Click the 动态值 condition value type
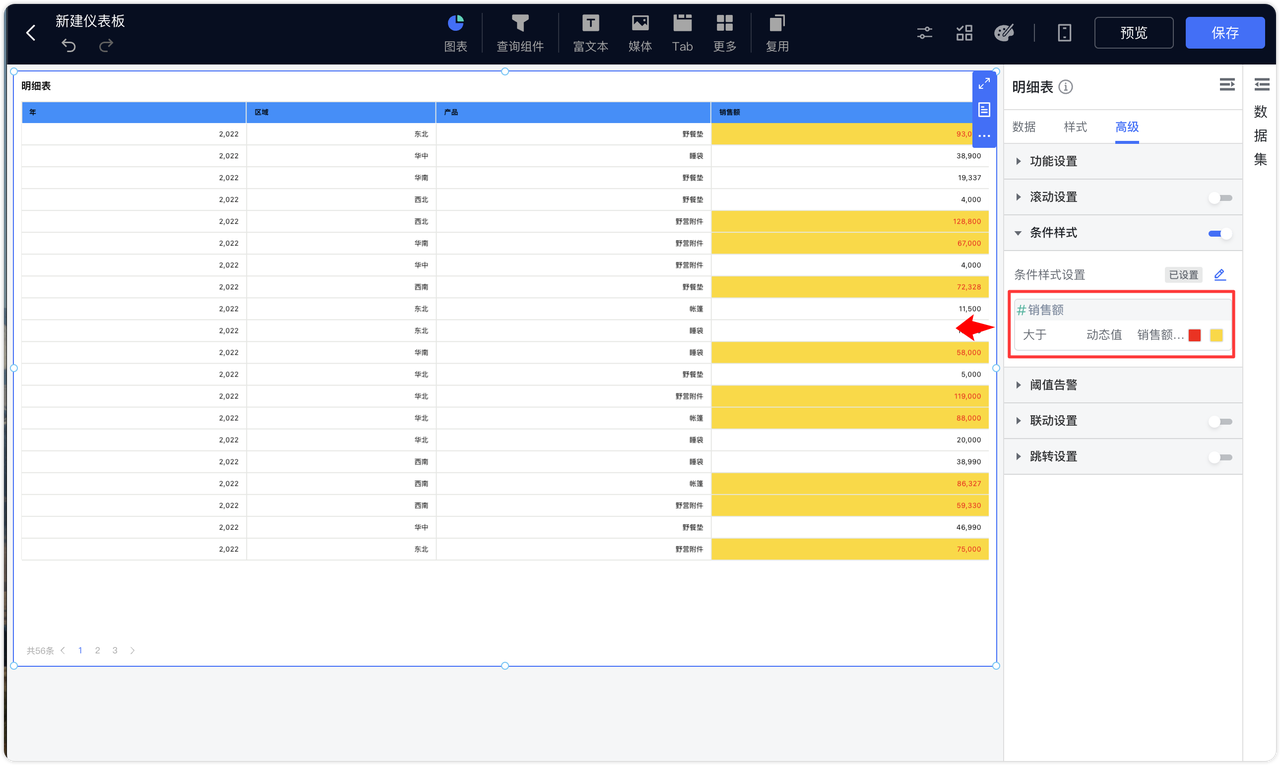 1104,335
